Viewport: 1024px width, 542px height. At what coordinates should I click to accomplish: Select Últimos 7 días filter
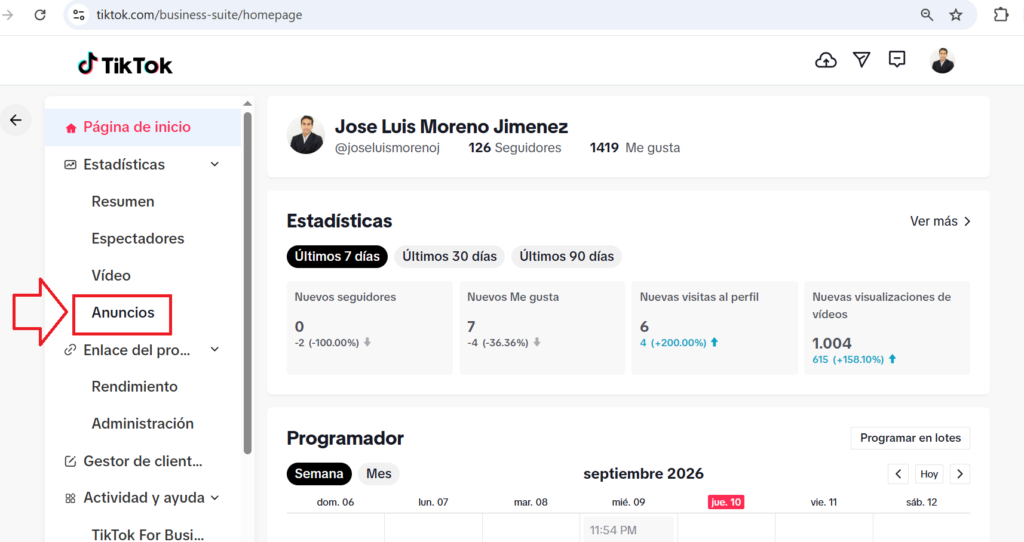click(337, 257)
